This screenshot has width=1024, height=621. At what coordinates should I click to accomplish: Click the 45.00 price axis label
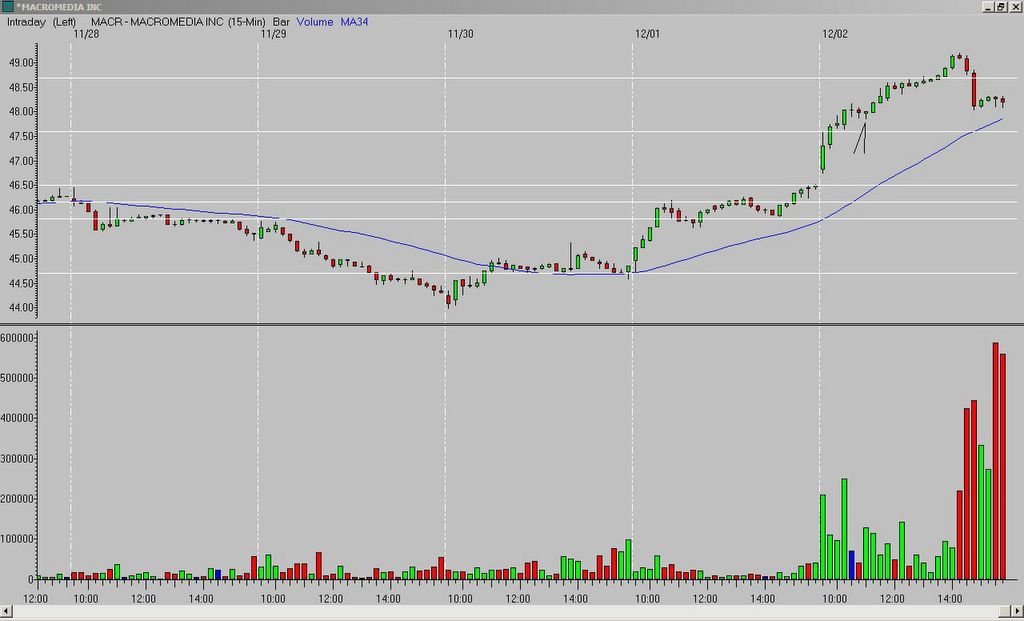click(x=22, y=259)
